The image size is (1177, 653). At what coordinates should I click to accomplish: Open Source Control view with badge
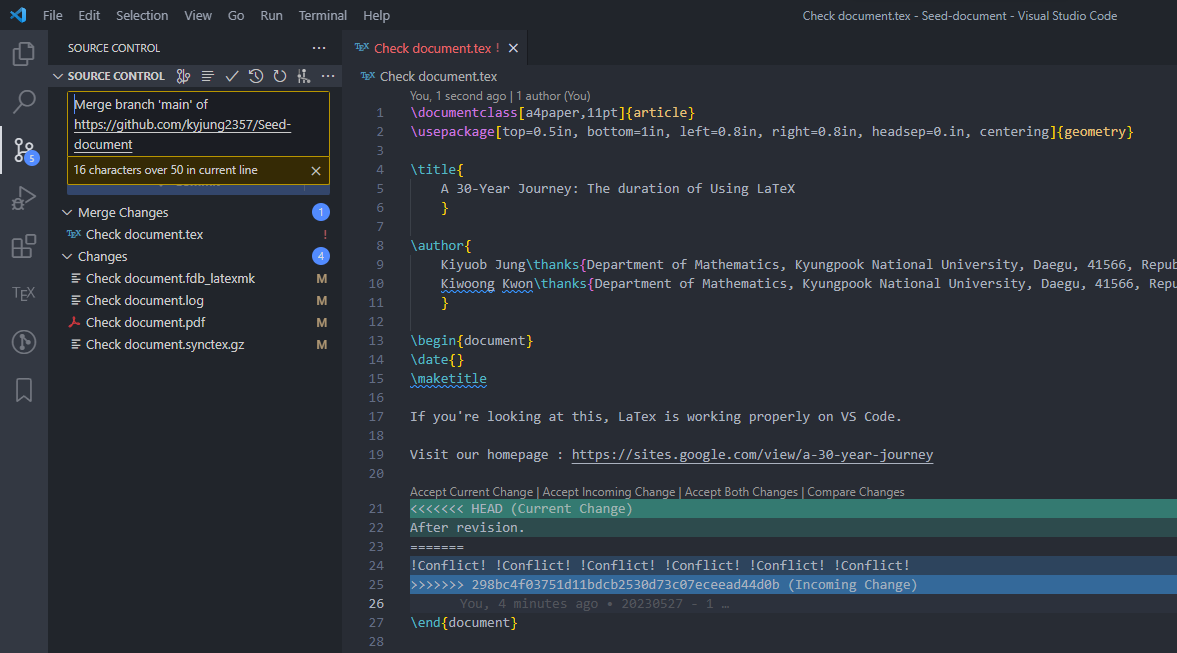coord(24,150)
